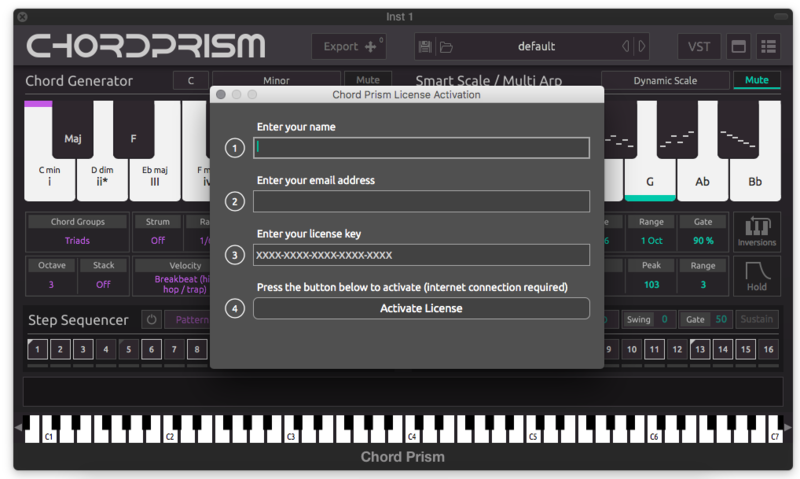800x479 pixels.
Task: Close the License Activation dialog
Action: (221, 94)
